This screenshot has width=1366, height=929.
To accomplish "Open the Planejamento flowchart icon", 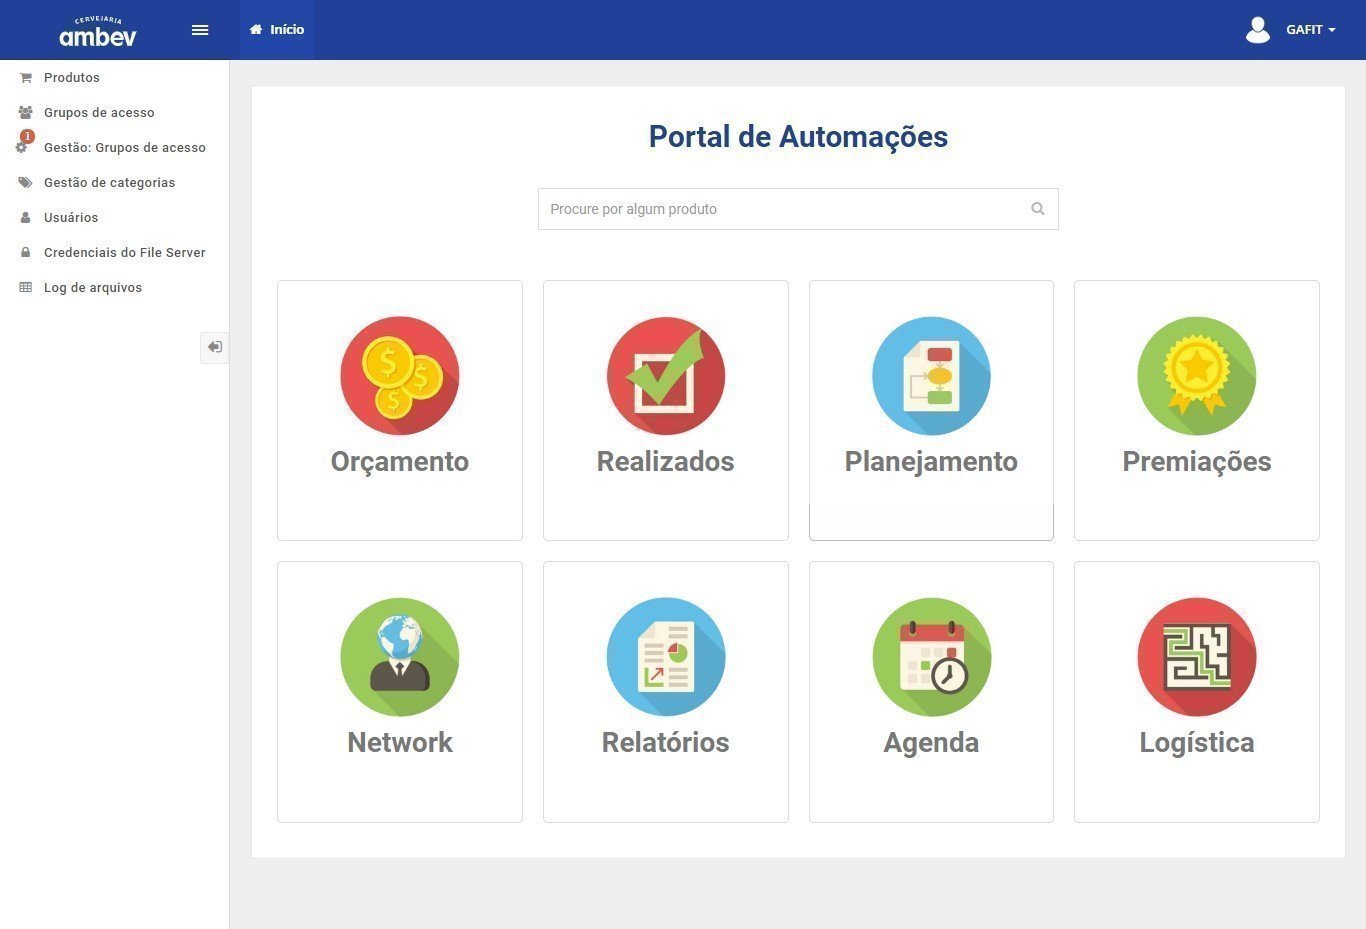I will [931, 376].
